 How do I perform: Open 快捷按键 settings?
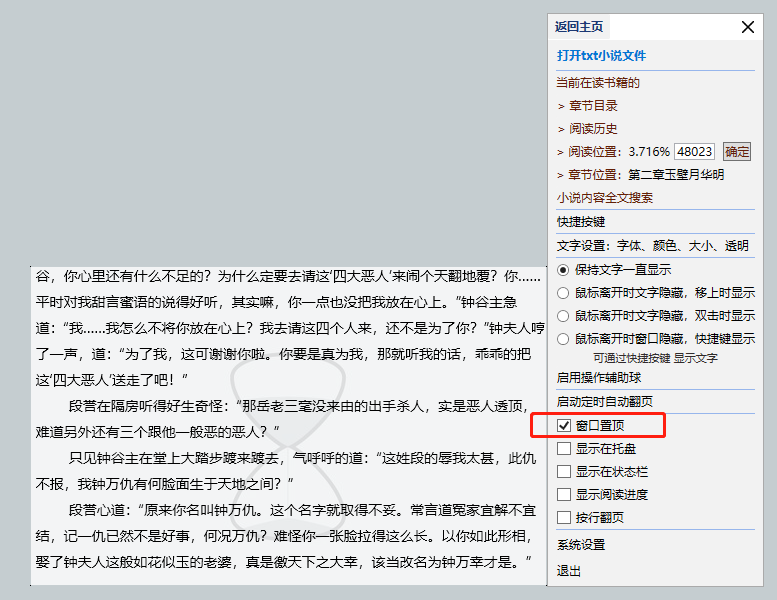coord(581,221)
